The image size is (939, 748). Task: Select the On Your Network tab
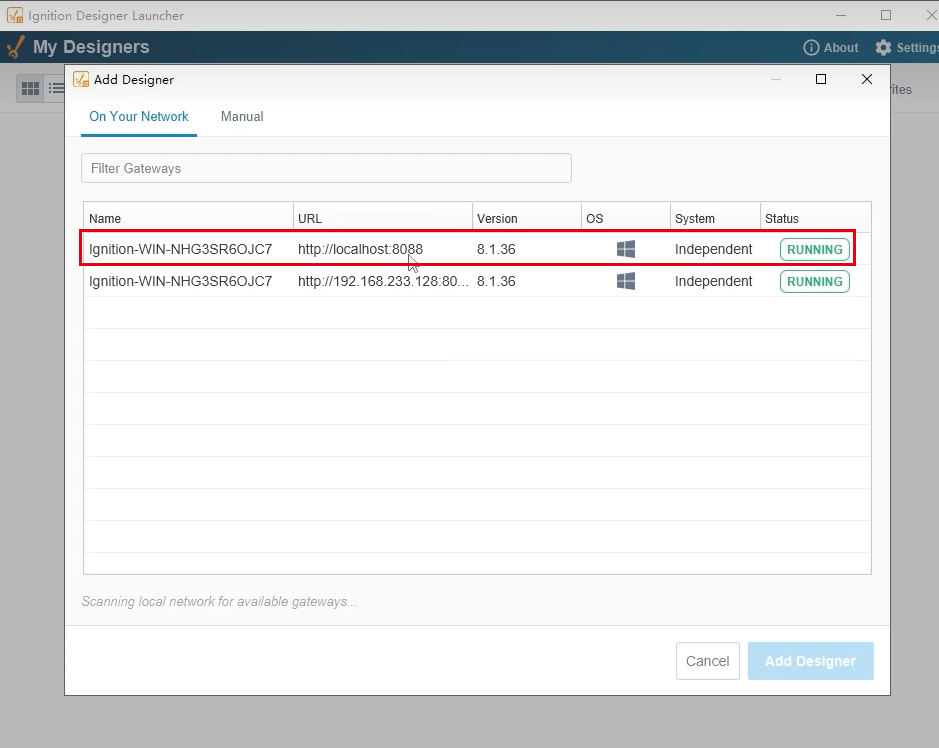pos(139,116)
